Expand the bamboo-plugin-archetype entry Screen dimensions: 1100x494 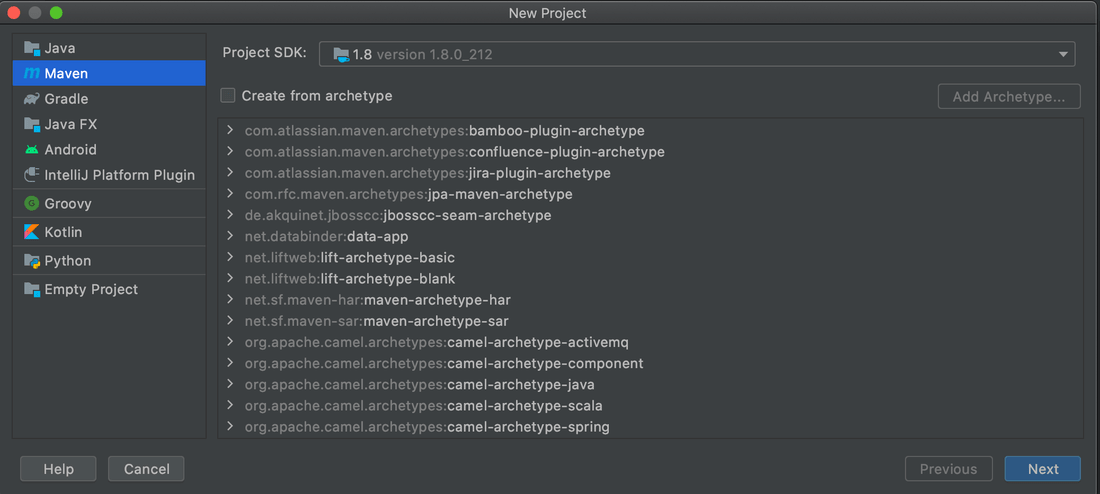coord(230,131)
